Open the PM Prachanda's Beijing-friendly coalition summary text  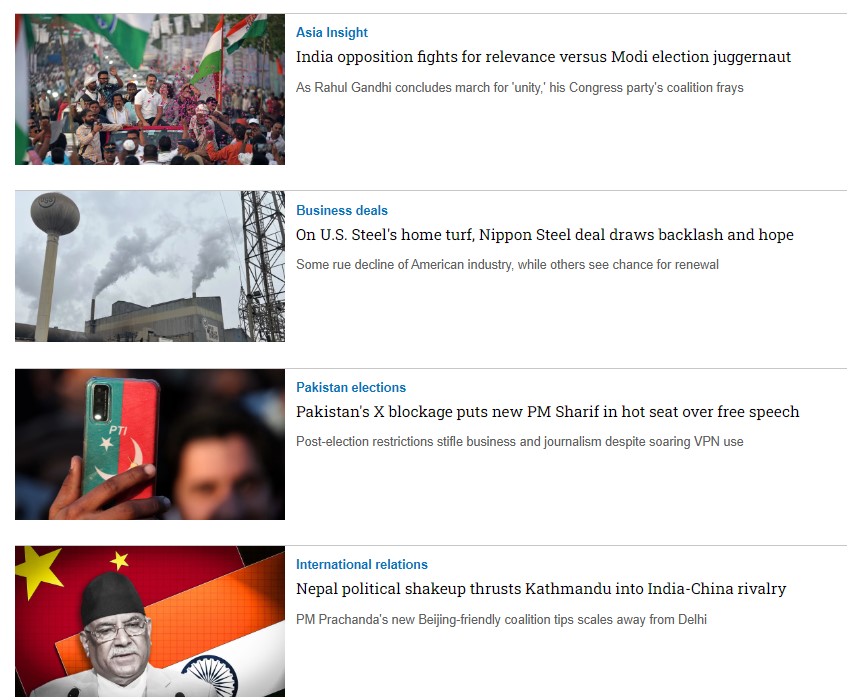tap(501, 620)
